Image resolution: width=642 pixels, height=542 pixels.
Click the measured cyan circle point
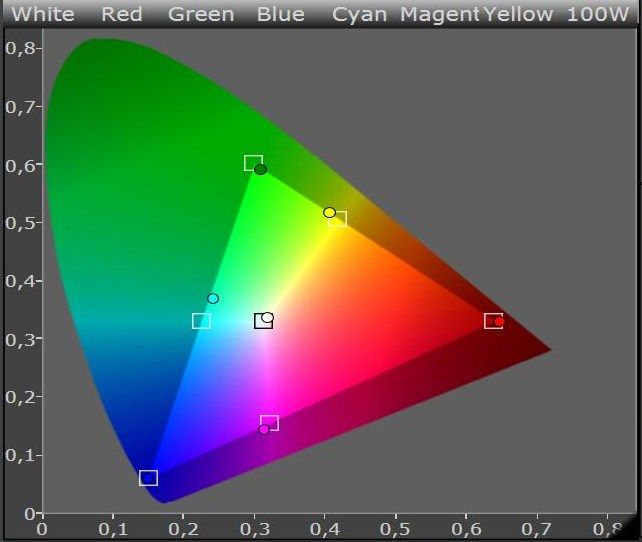point(213,298)
